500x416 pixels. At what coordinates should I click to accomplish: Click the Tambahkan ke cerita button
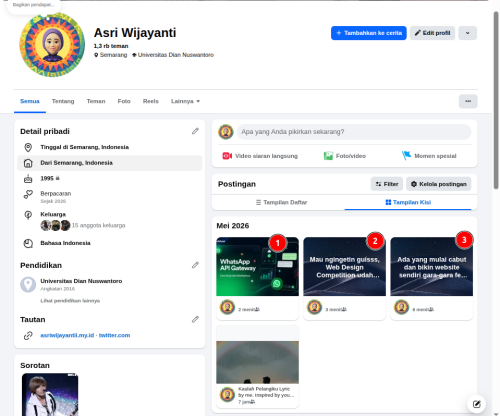pyautogui.click(x=369, y=33)
